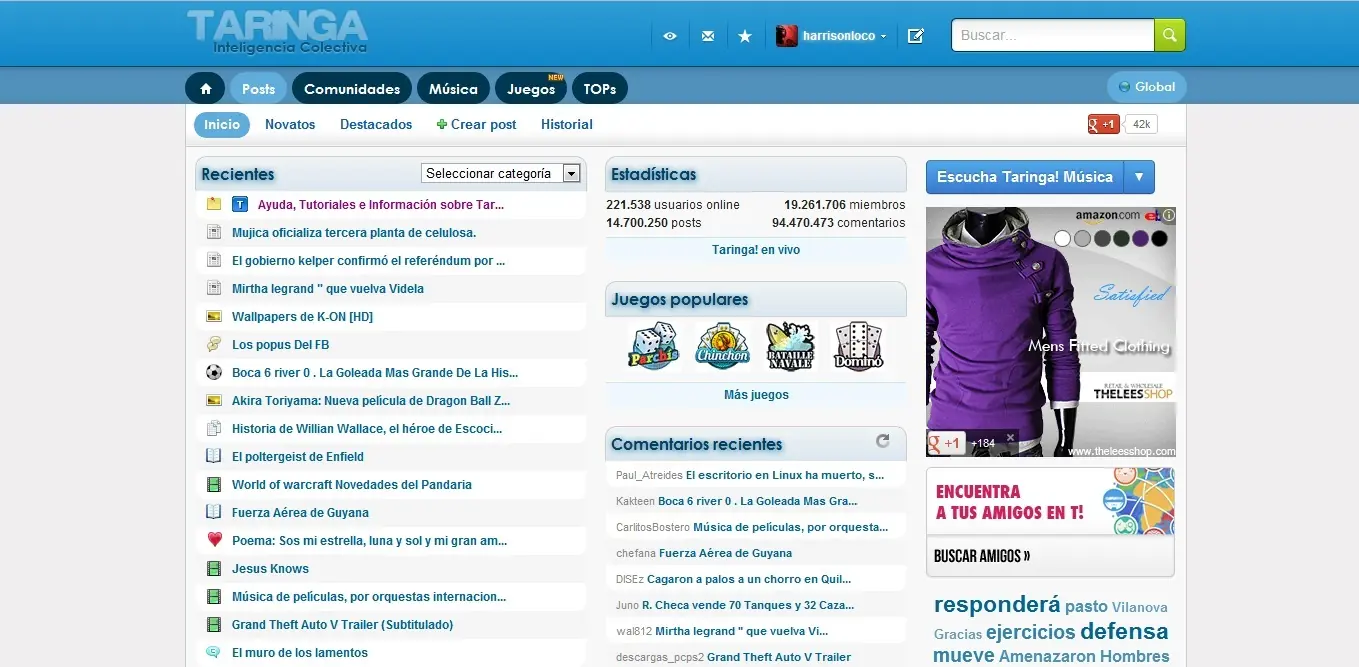The image size is (1359, 667).
Task: Click image icon beside Wallpapers de K-ON
Action: (214, 316)
